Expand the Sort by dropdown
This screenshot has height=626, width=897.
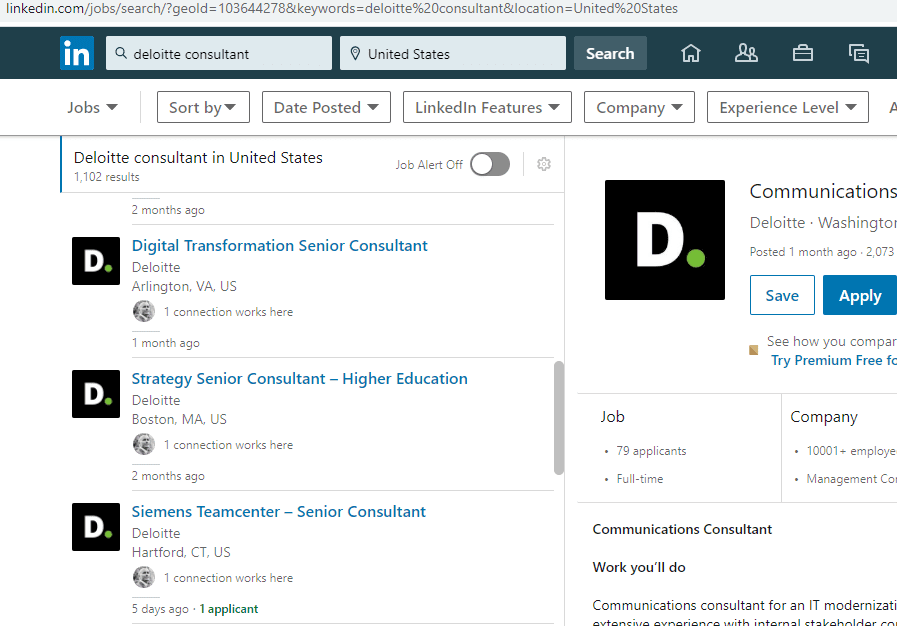tap(203, 107)
